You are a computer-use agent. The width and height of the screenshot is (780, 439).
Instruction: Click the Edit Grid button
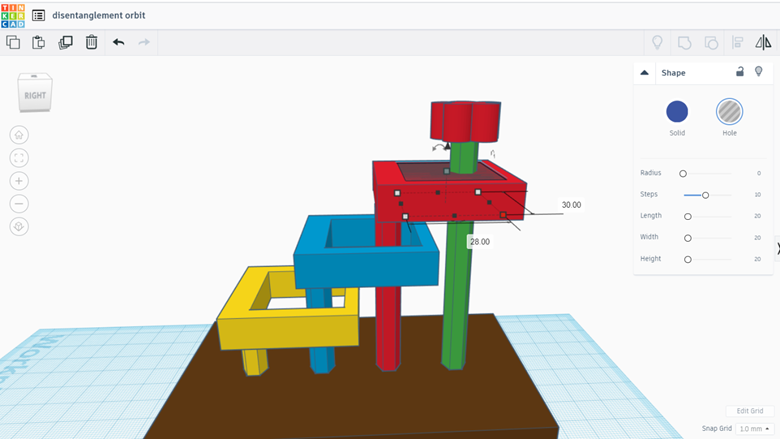point(750,411)
